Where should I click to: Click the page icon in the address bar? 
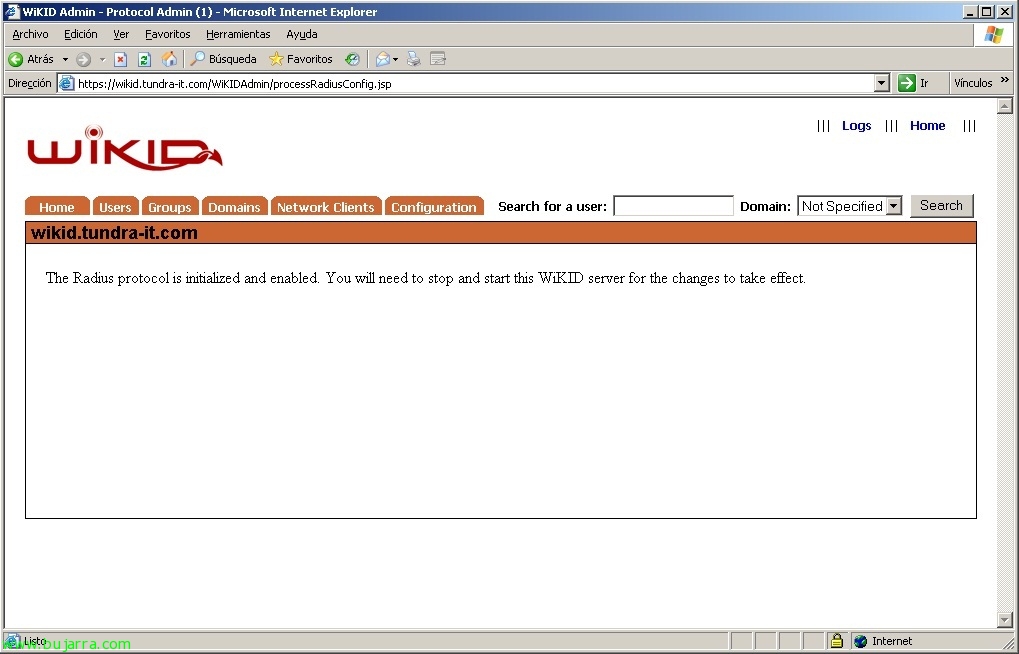coord(66,83)
